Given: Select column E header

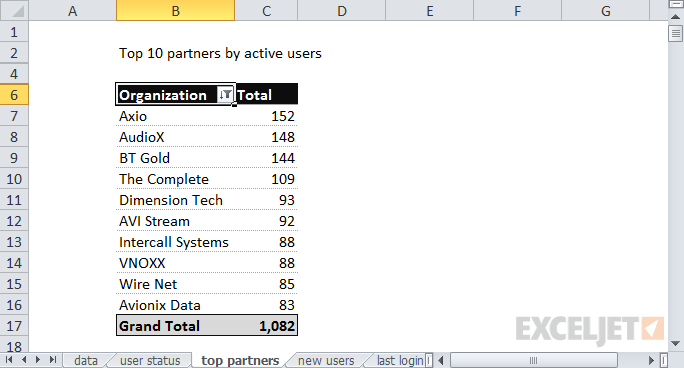Looking at the screenshot, I should pyautogui.click(x=430, y=10).
